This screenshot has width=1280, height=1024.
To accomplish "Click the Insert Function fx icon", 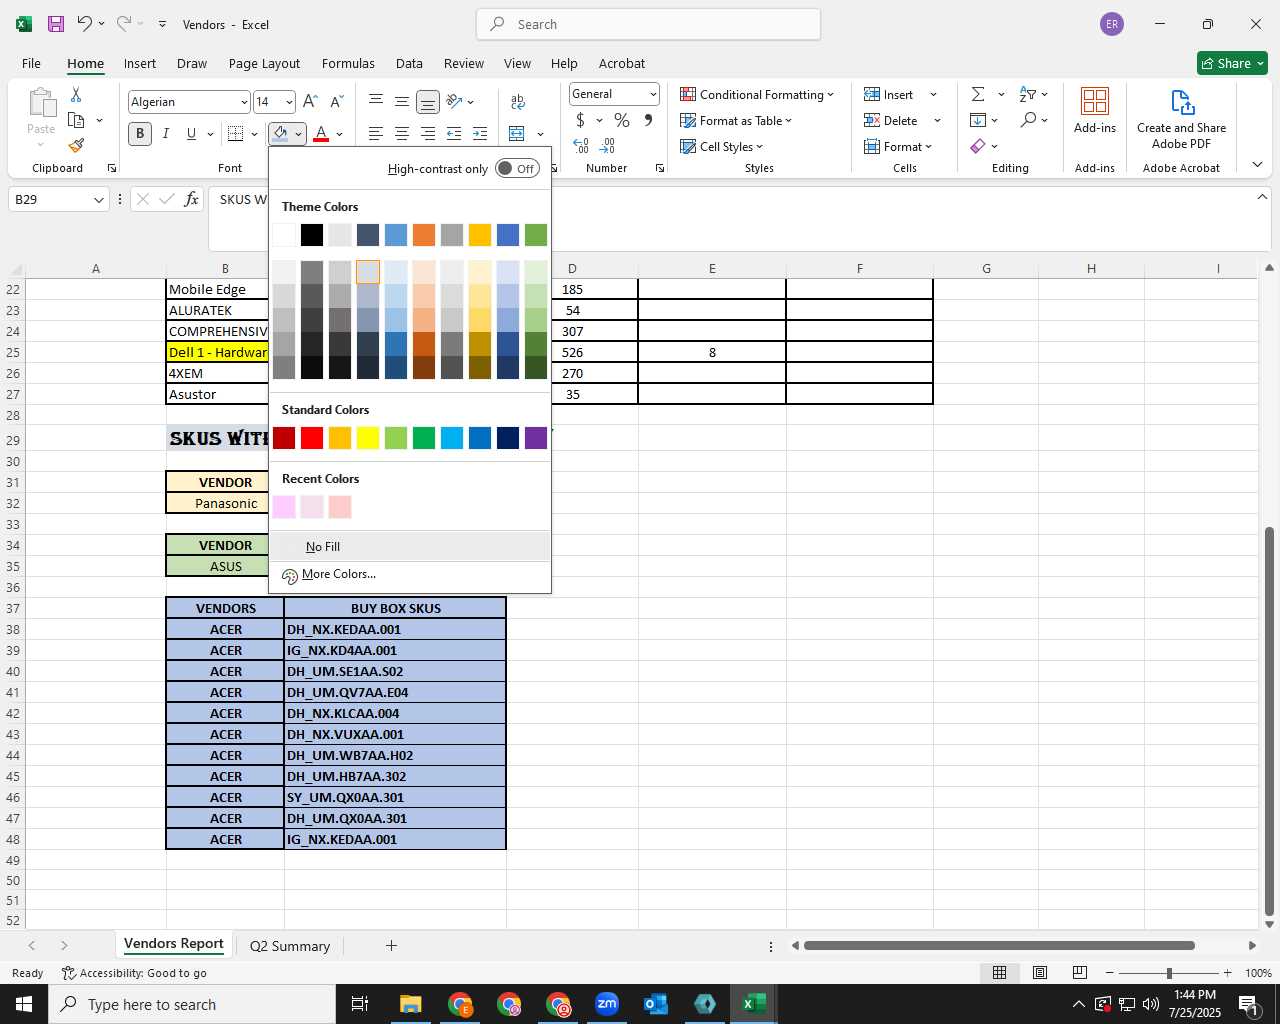I will (191, 199).
